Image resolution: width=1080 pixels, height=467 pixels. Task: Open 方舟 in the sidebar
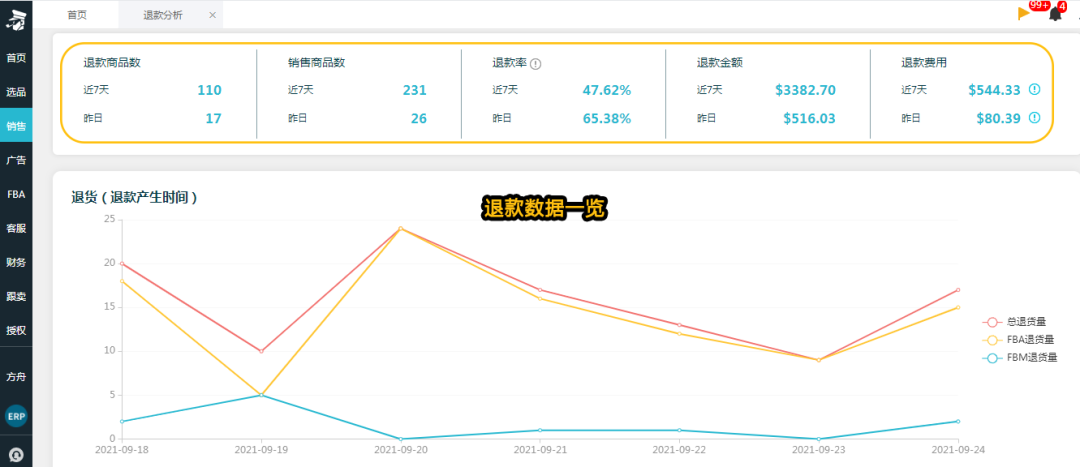(16, 377)
